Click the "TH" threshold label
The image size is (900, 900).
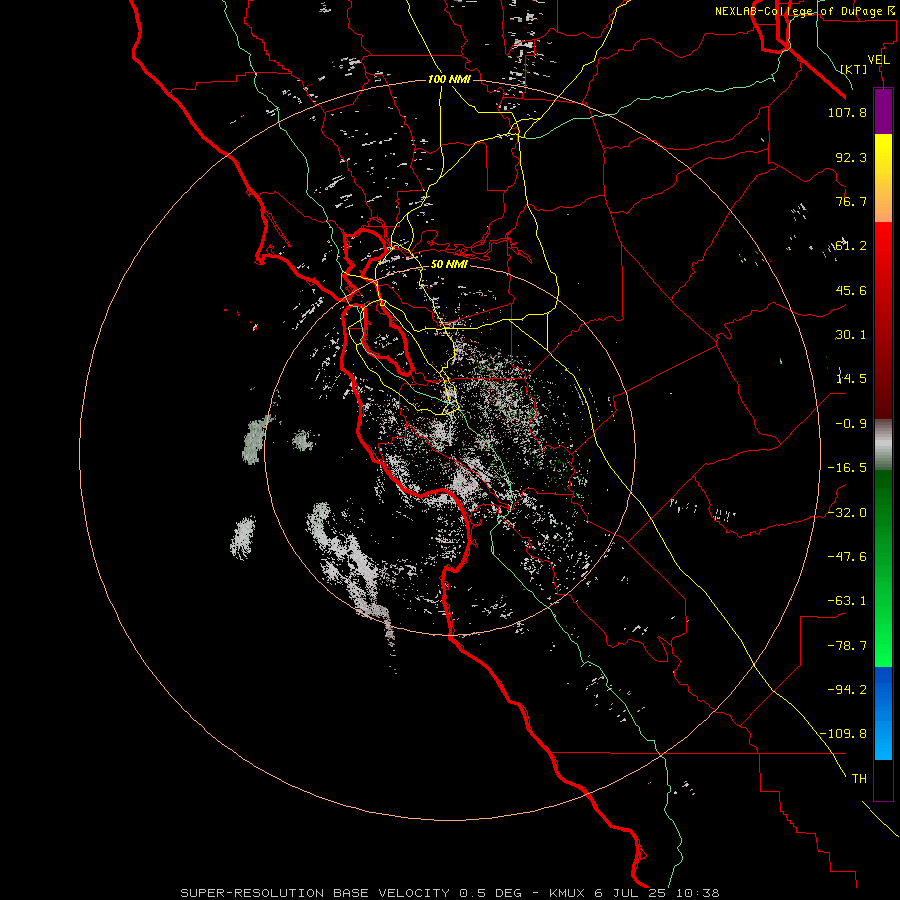859,778
